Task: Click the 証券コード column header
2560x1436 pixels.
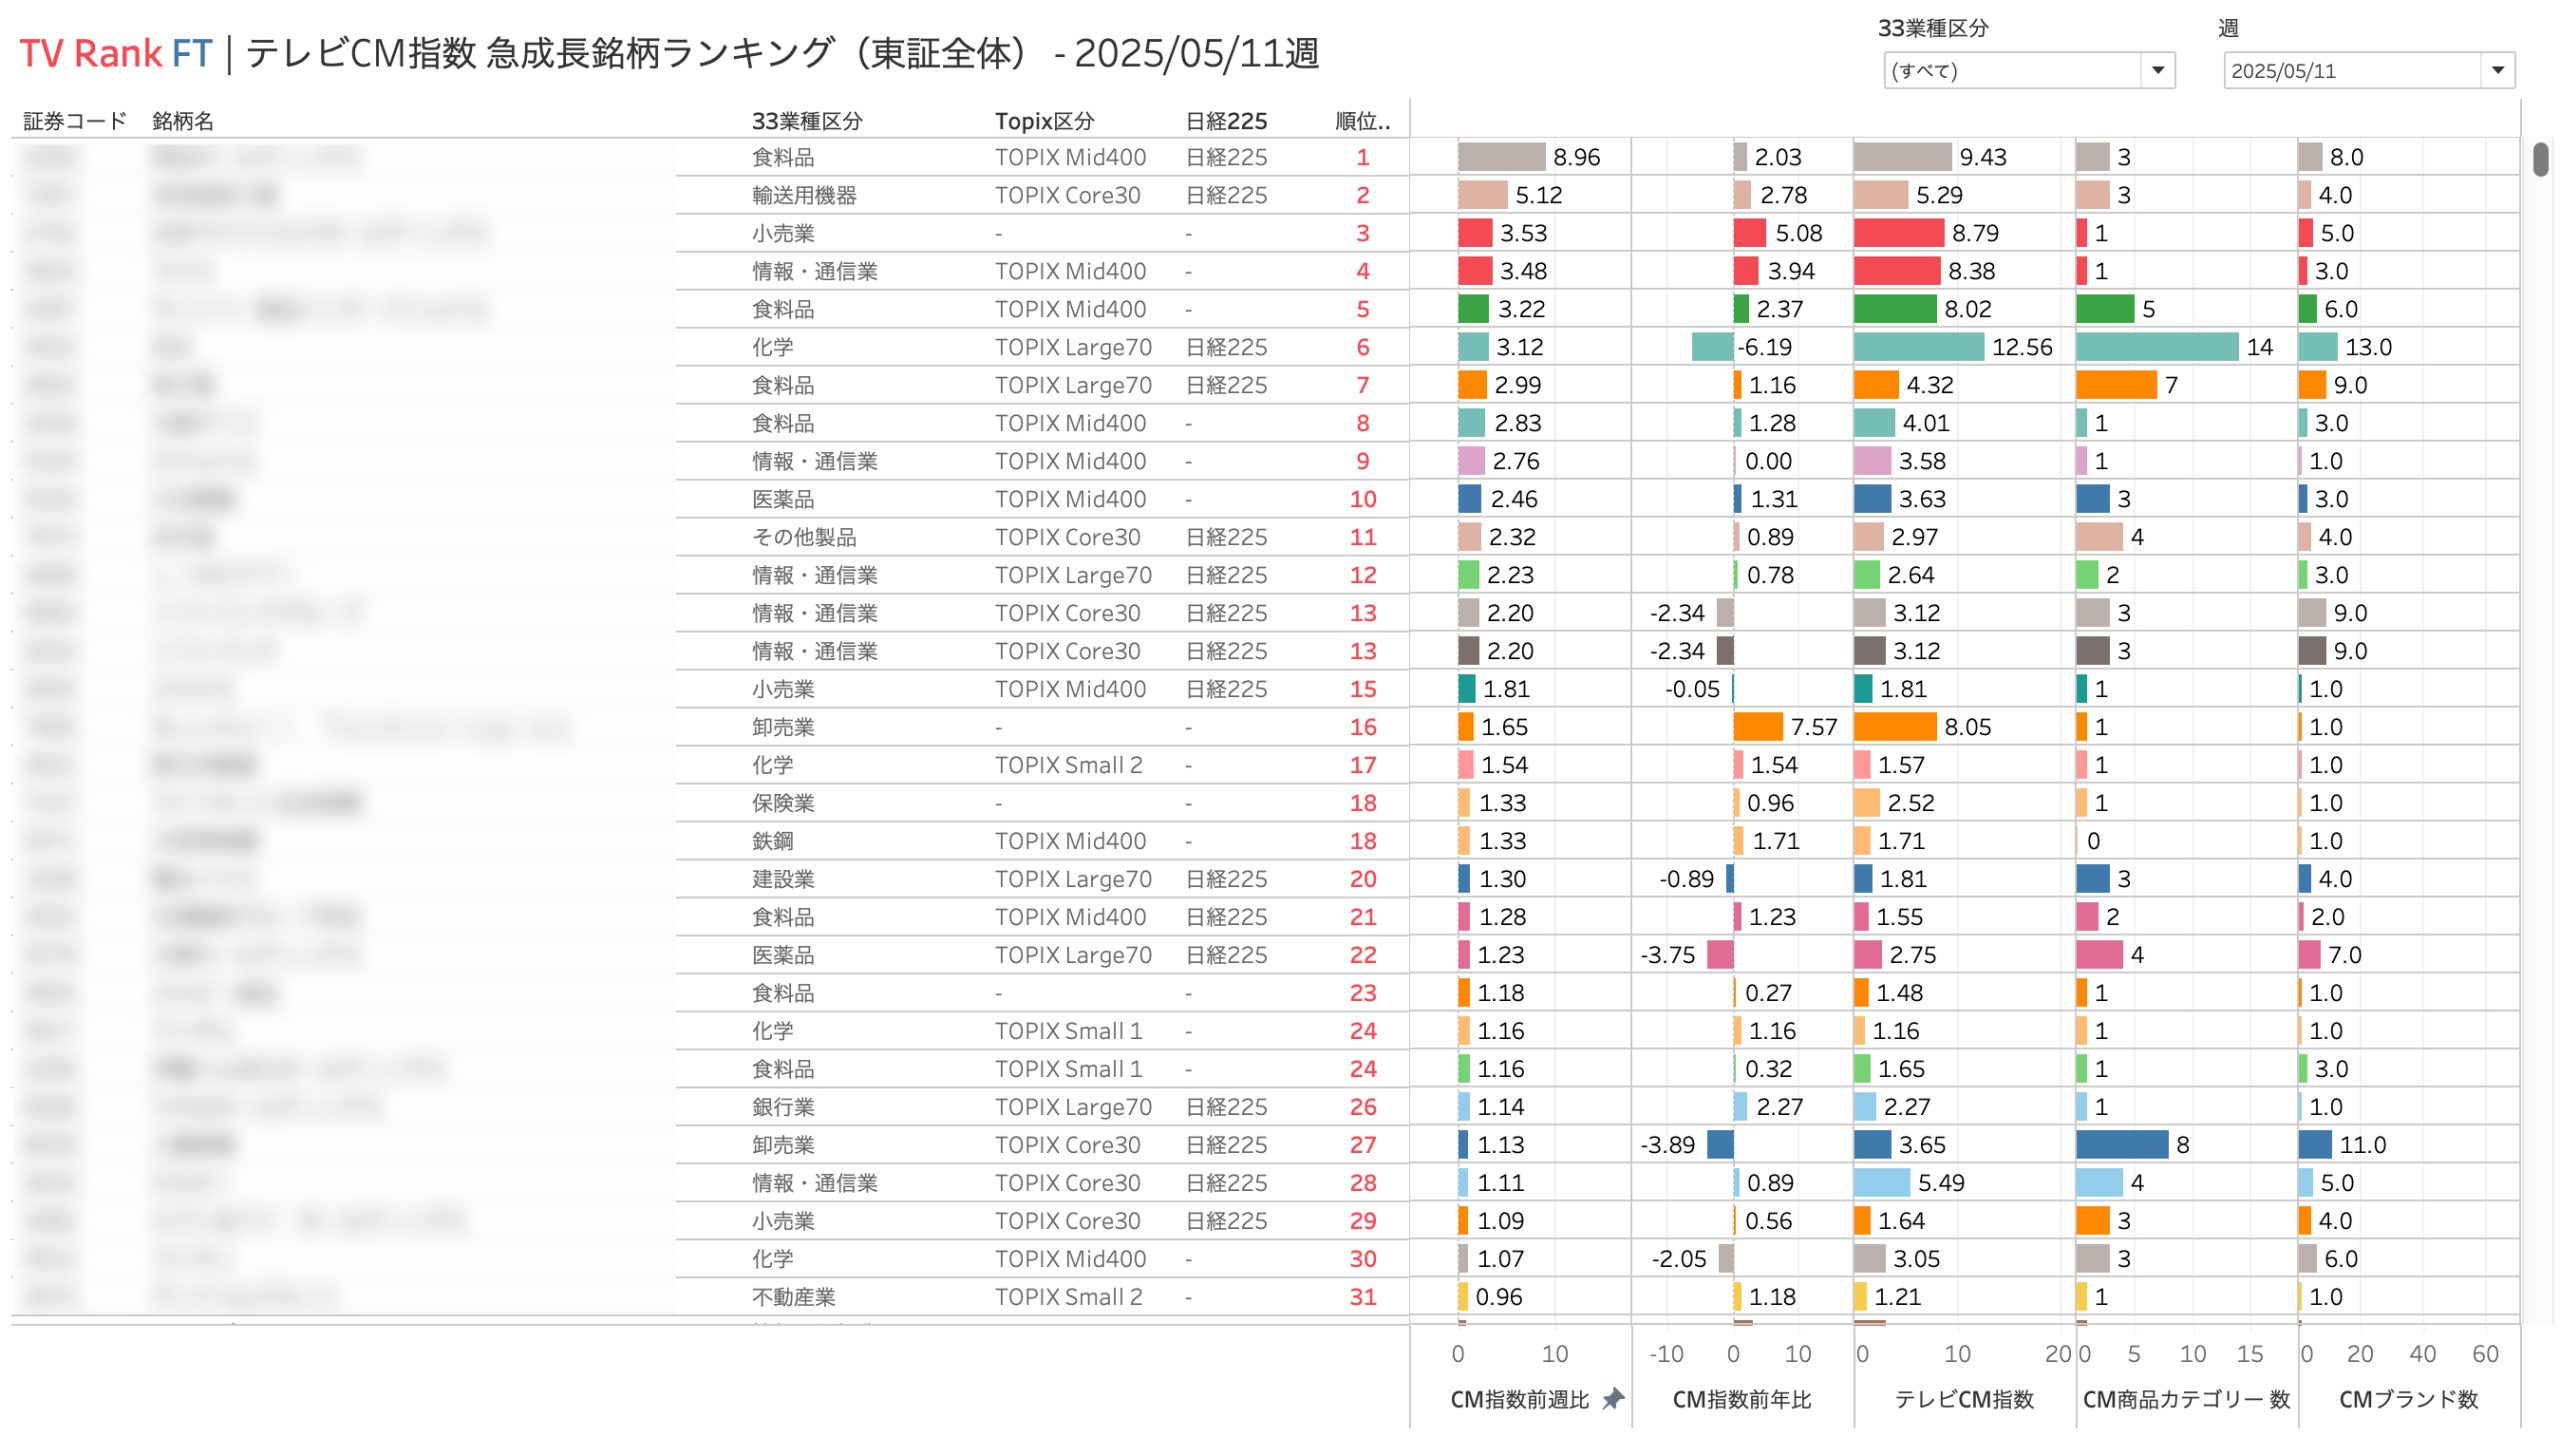Action: (74, 121)
